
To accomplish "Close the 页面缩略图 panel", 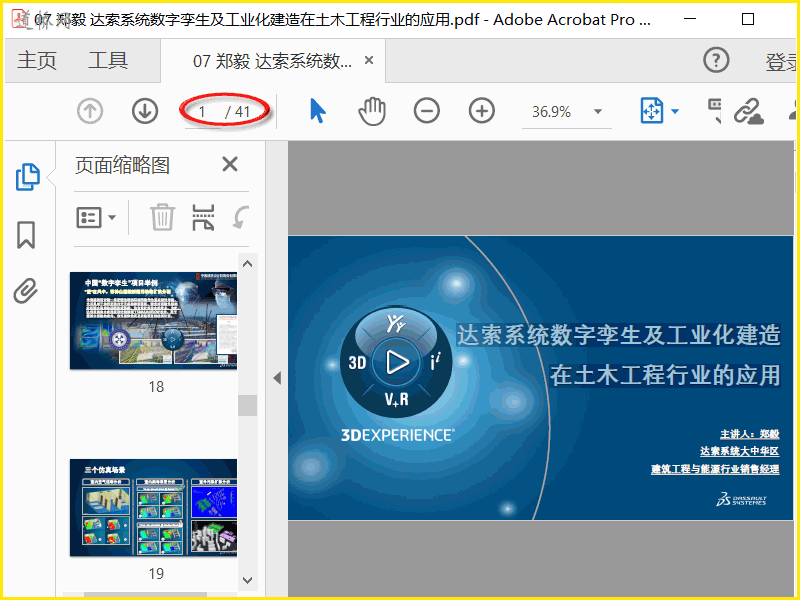I will pos(230,164).
